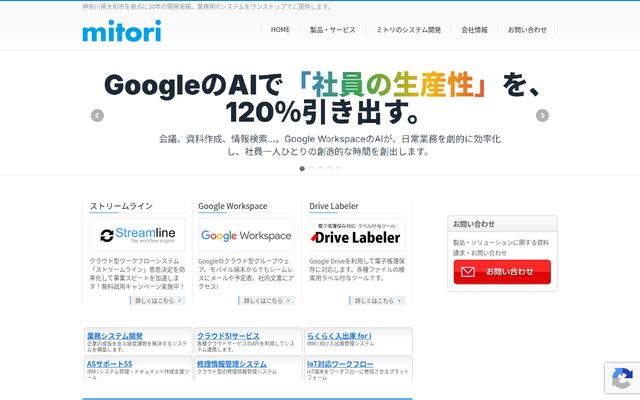Open the 修理情報管理システム link
This screenshot has width=640, height=400.
pos(231,364)
